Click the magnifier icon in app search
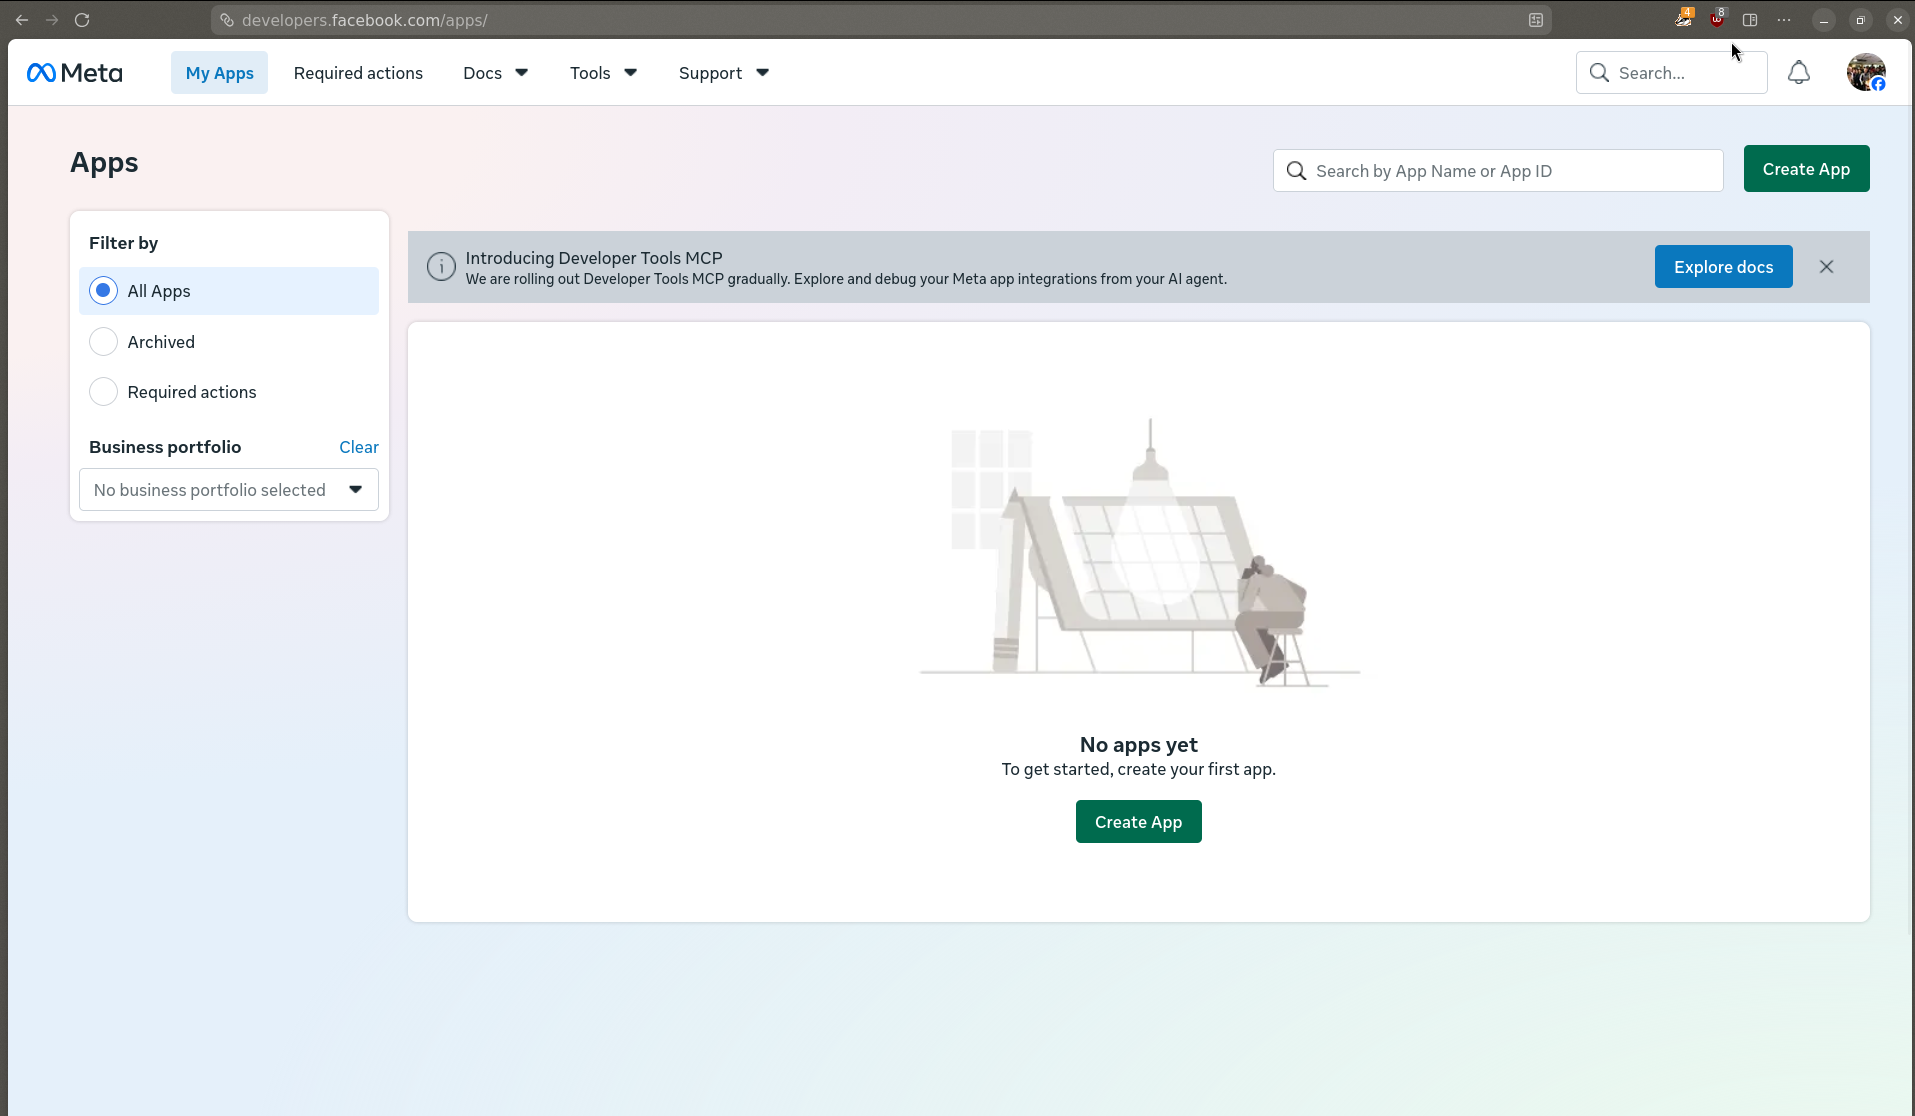This screenshot has width=1915, height=1116. [x=1296, y=171]
